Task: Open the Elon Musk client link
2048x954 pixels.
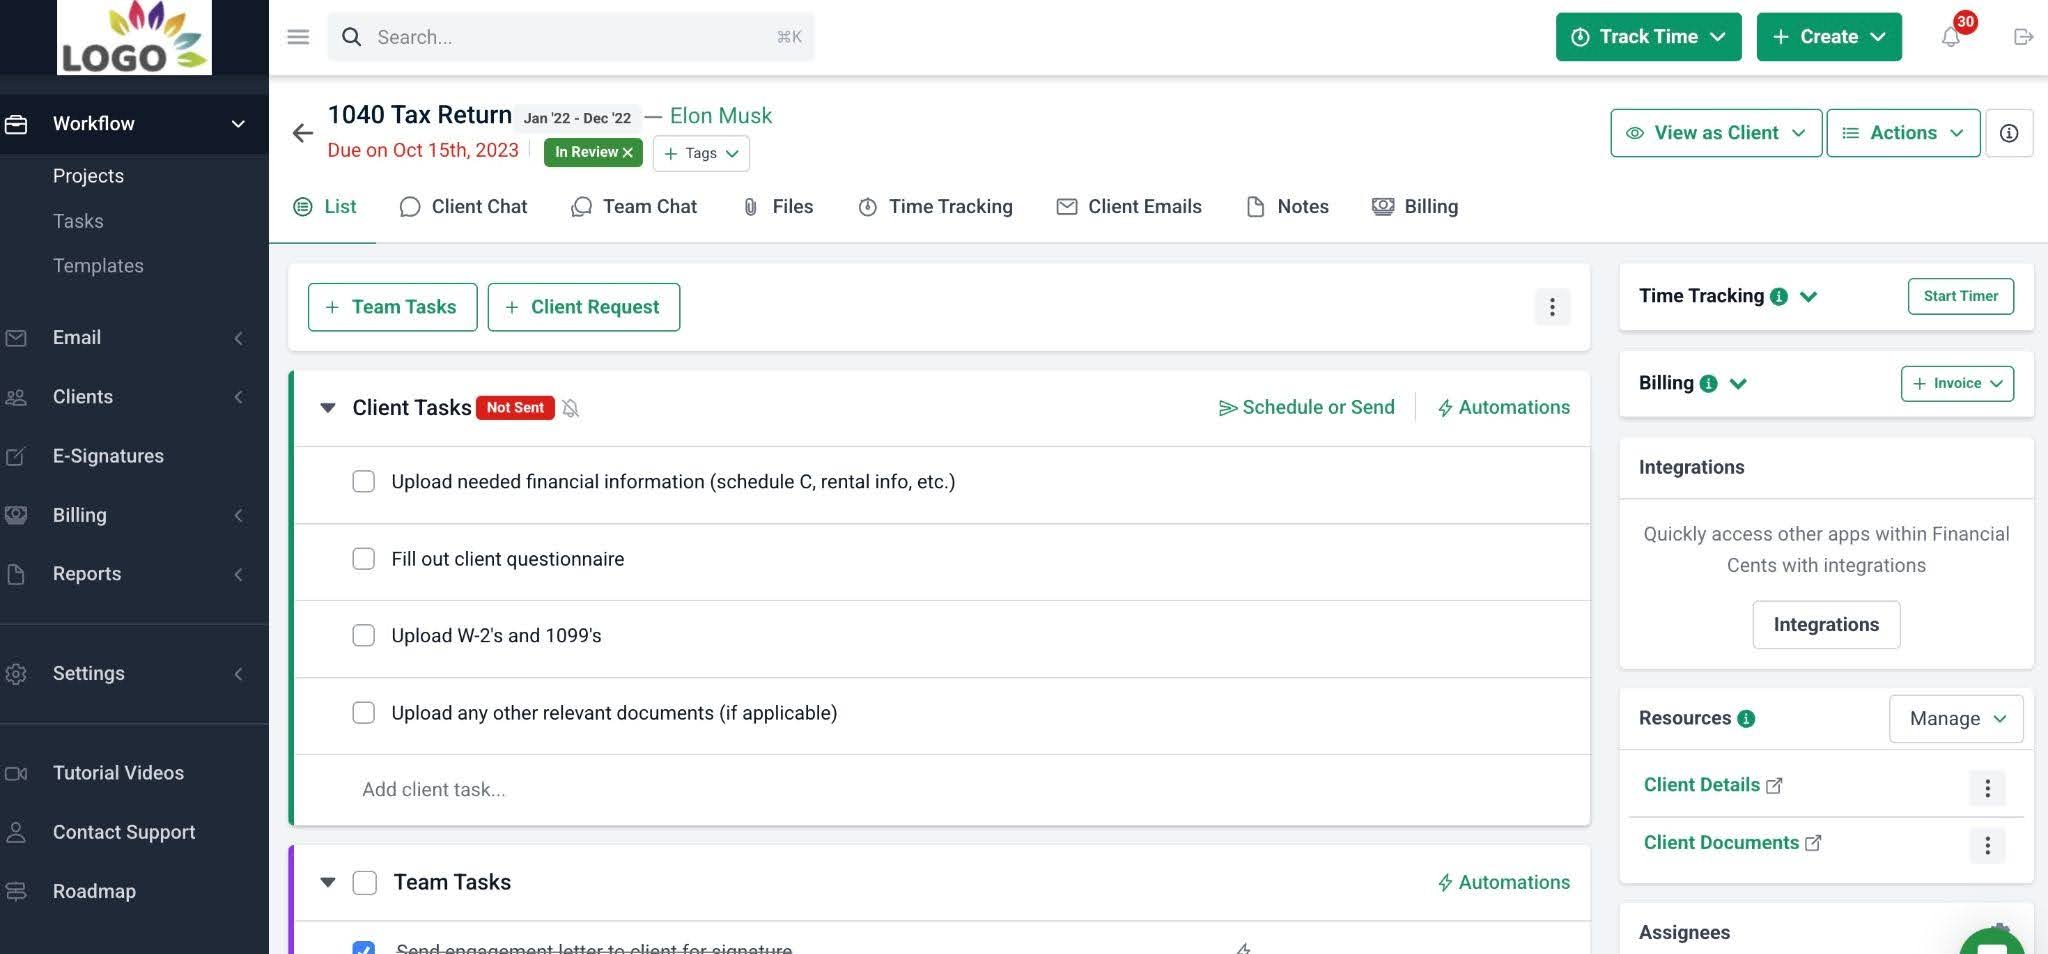Action: point(721,116)
